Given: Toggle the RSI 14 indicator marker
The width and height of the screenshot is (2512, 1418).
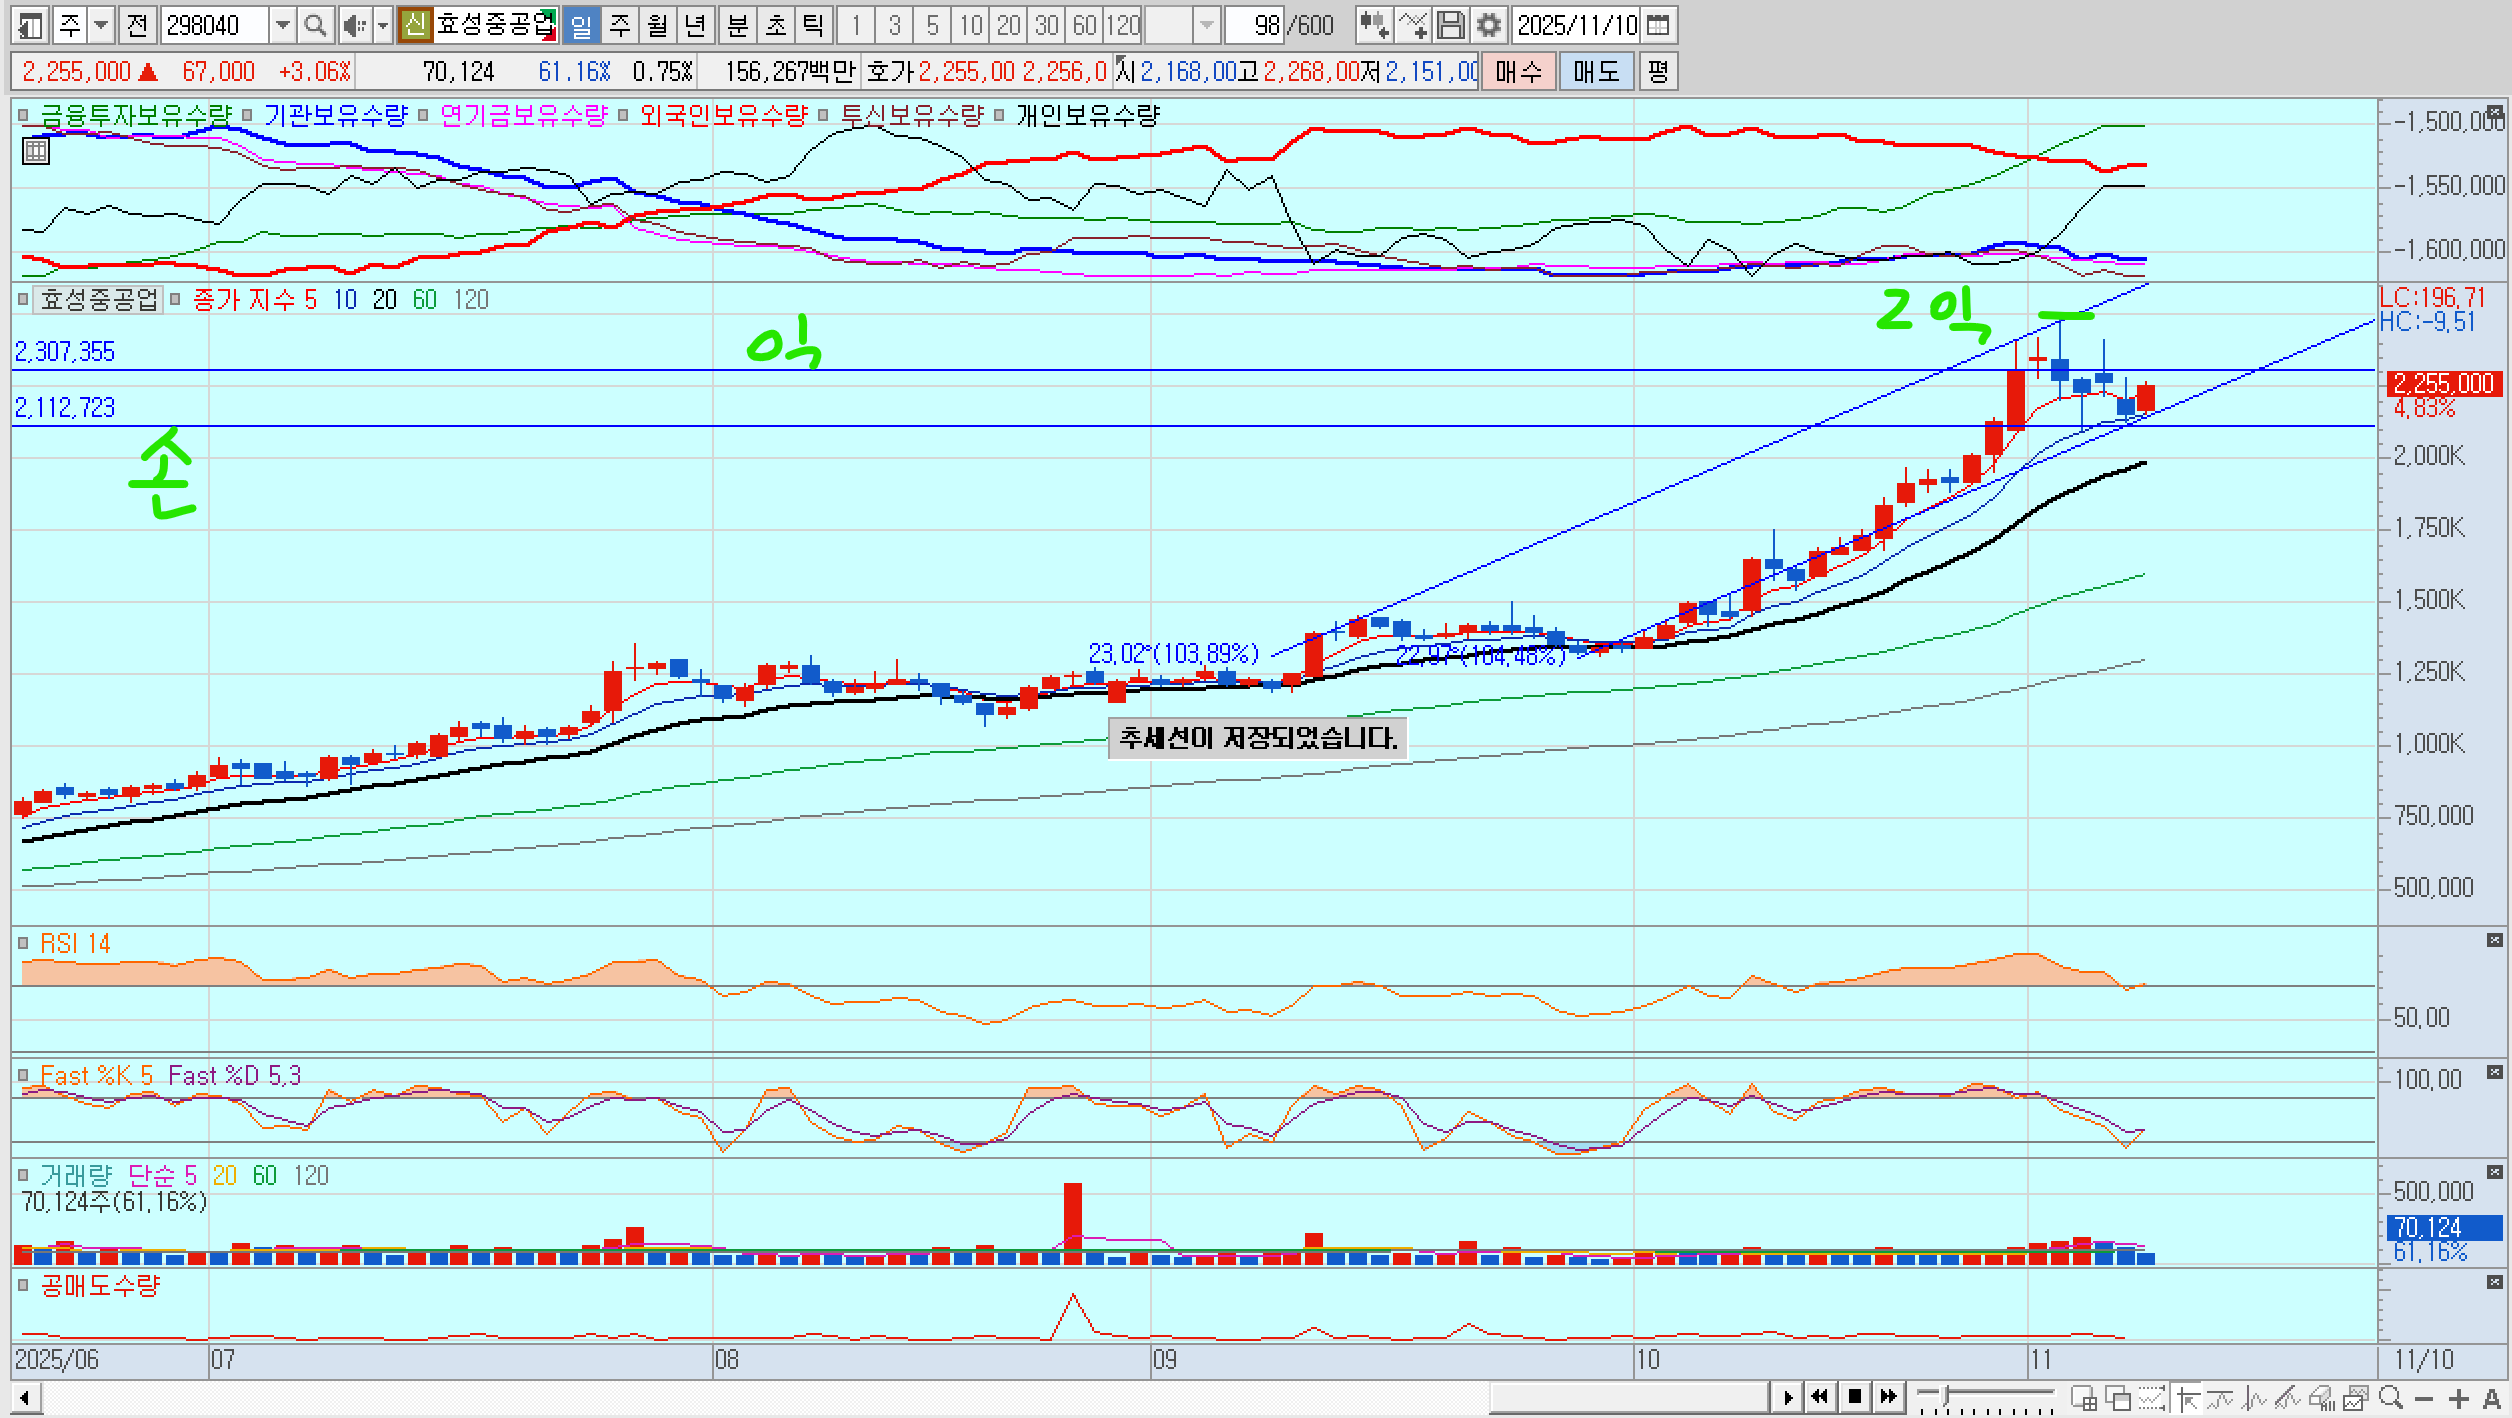Looking at the screenshot, I should (23, 943).
